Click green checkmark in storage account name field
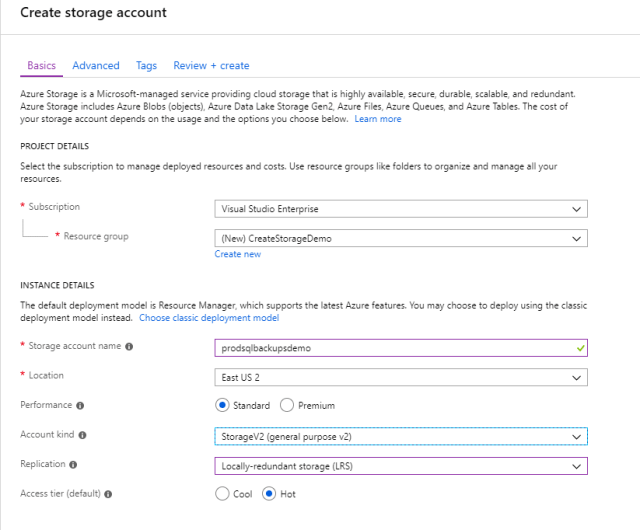This screenshot has height=530, width=640. (579, 348)
